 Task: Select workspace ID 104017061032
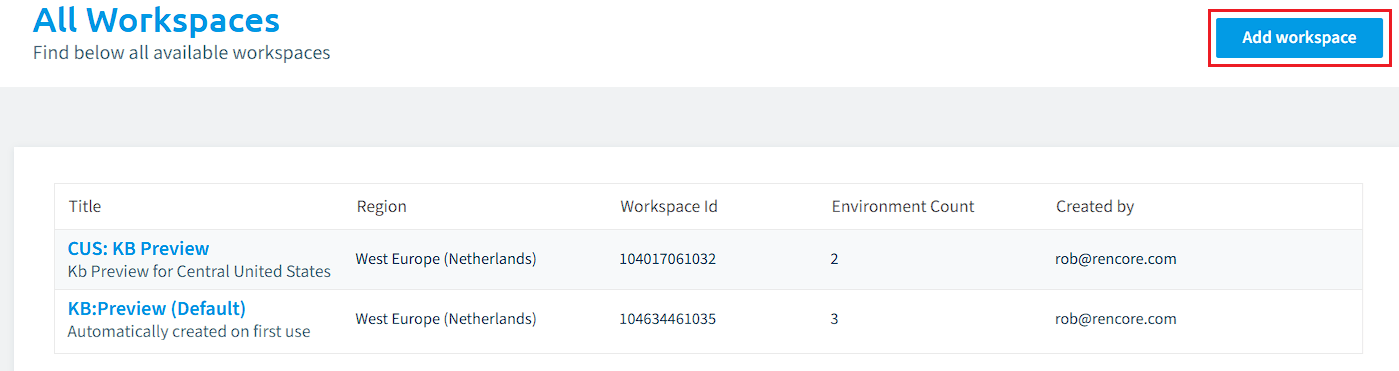pos(668,259)
